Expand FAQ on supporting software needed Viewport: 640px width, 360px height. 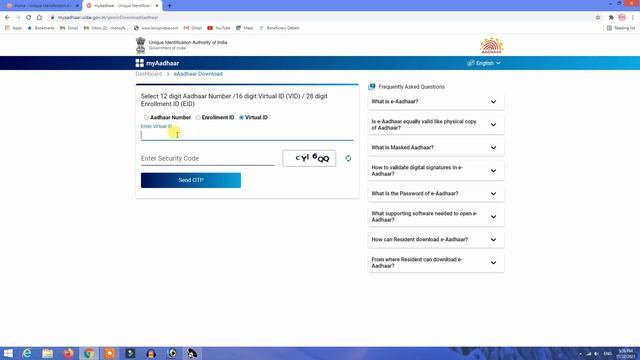tap(436, 216)
